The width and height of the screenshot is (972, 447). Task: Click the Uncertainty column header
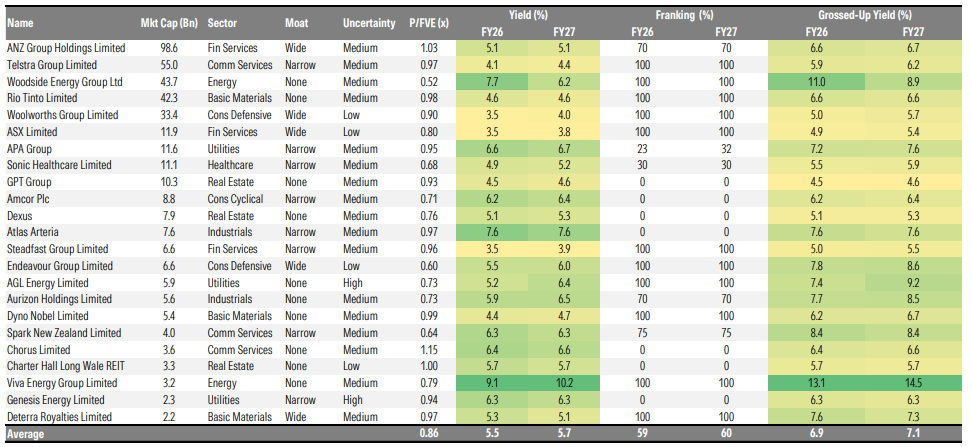(369, 22)
